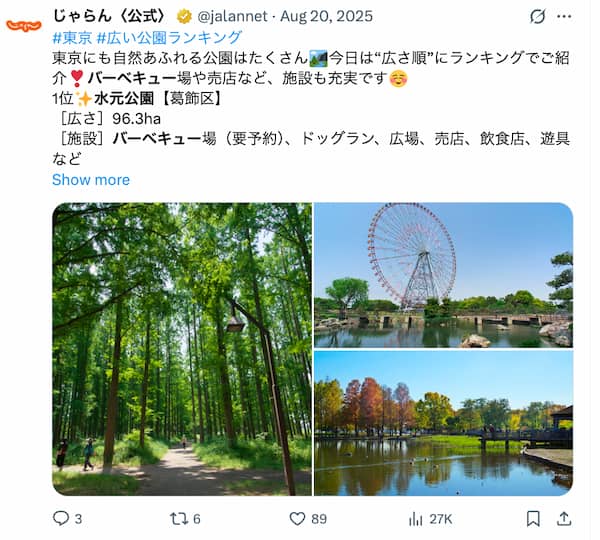Click the じゃらん〈公式〉 display name
Image resolution: width=600 pixels, height=540 pixels.
111,16
